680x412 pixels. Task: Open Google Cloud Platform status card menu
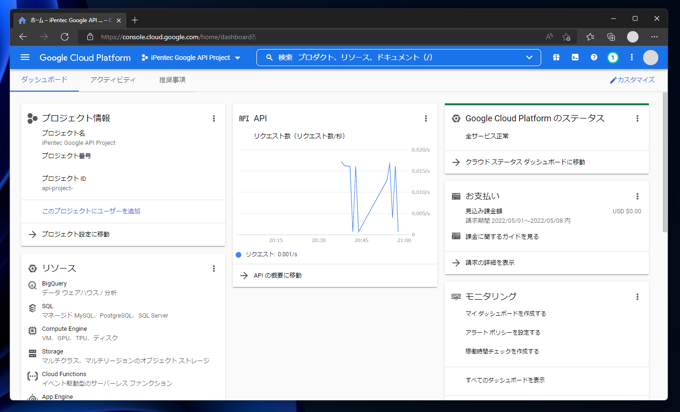click(x=638, y=118)
